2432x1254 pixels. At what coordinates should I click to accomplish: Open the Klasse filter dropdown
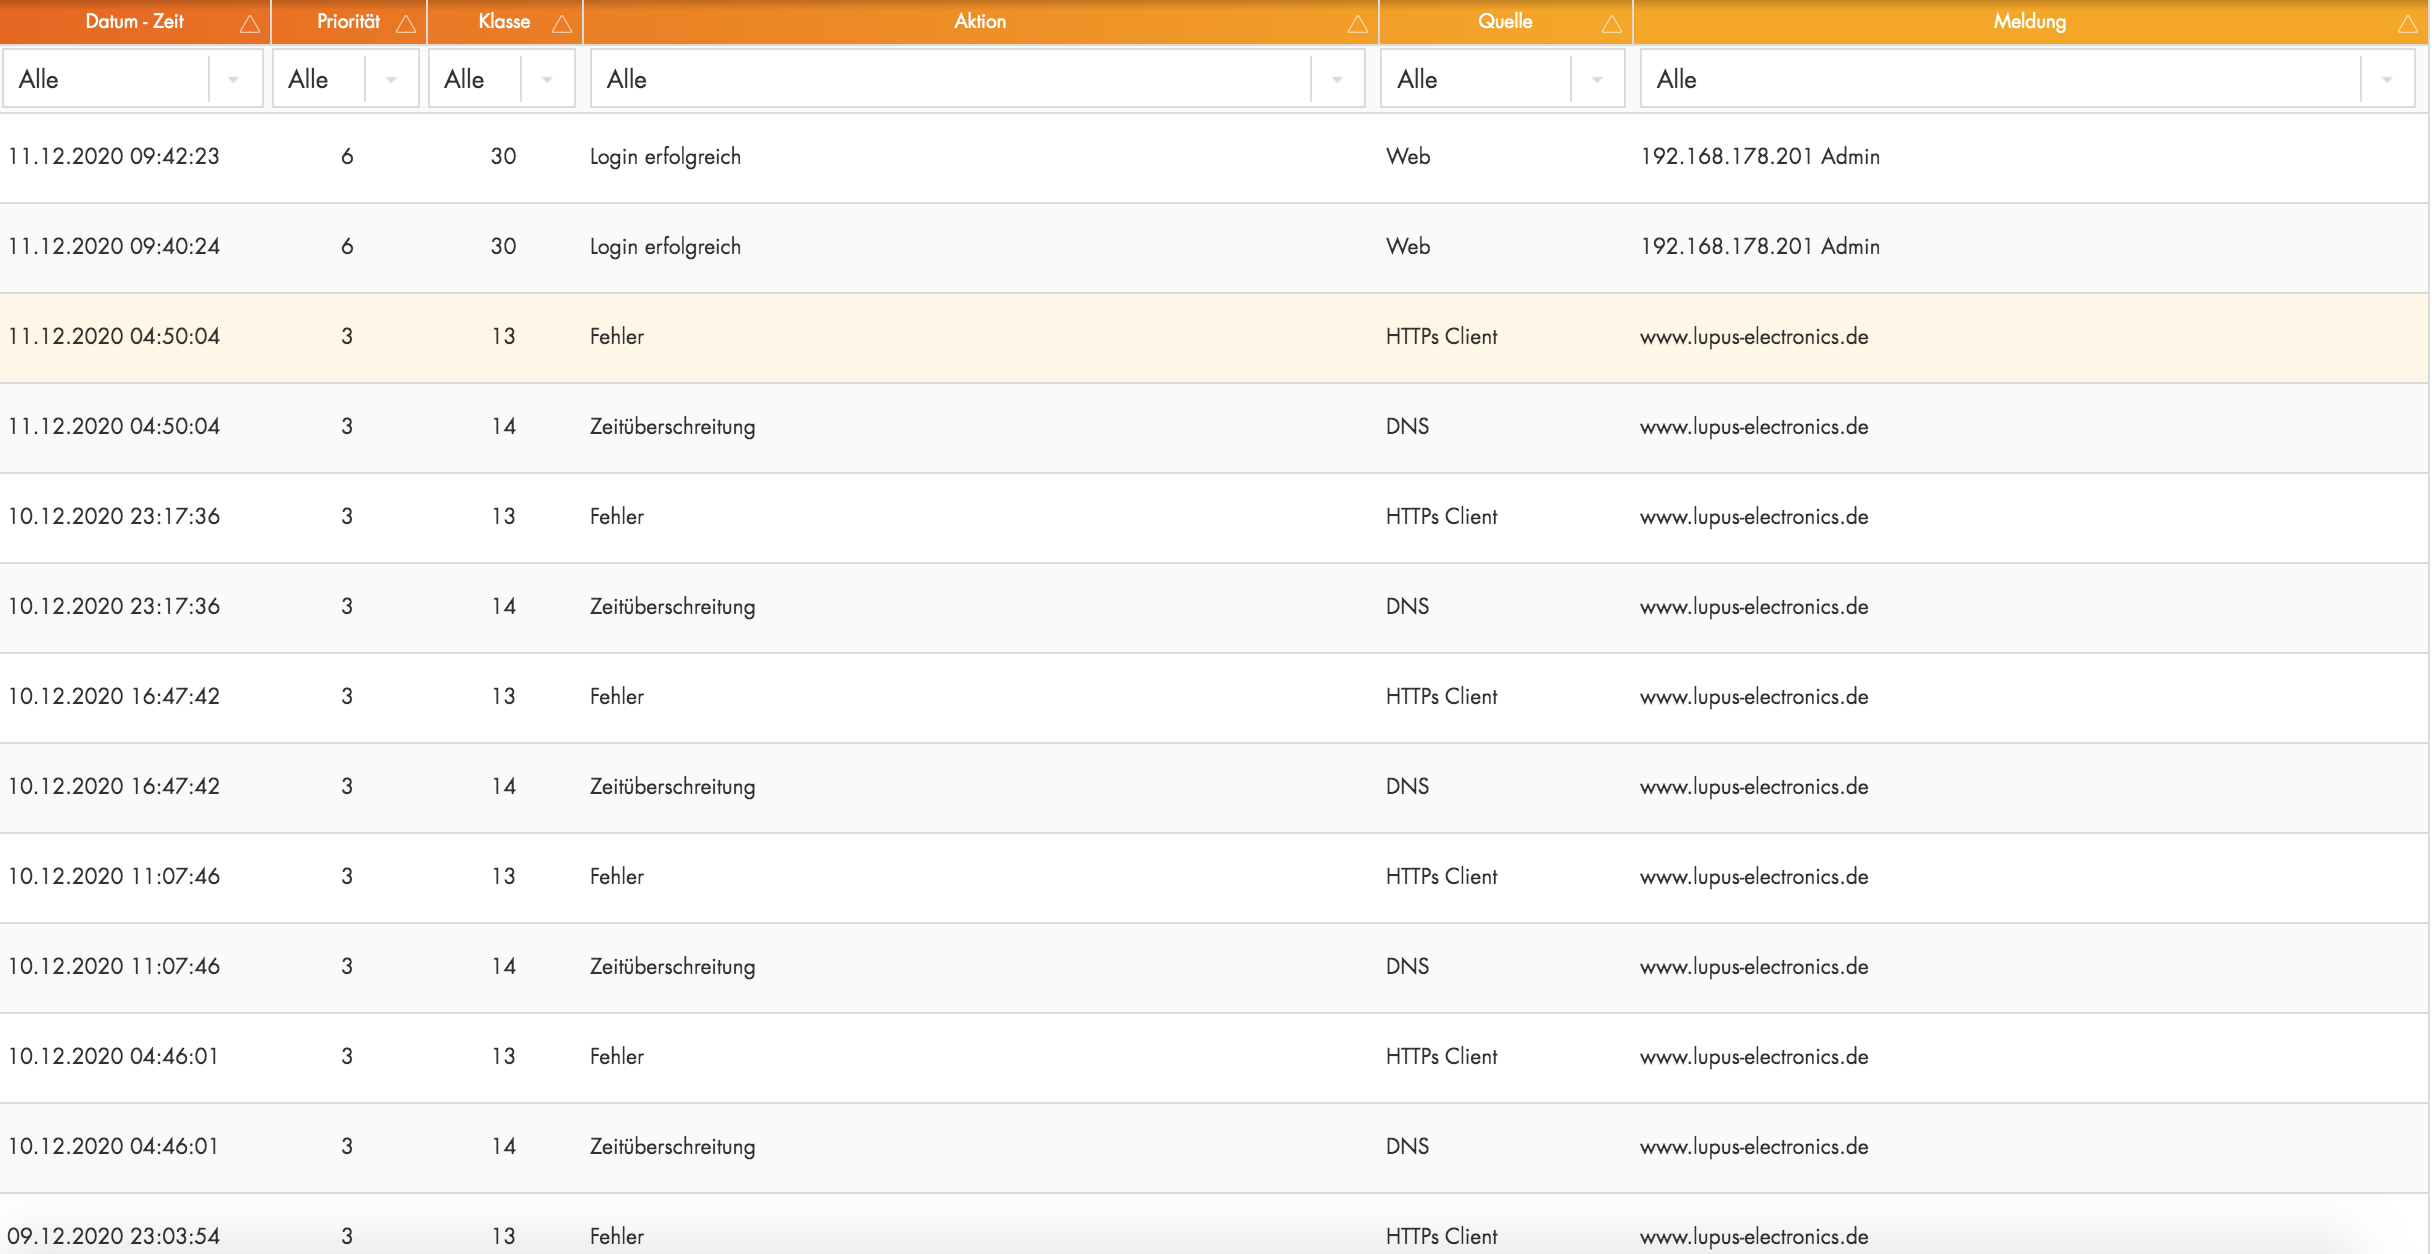(x=547, y=80)
